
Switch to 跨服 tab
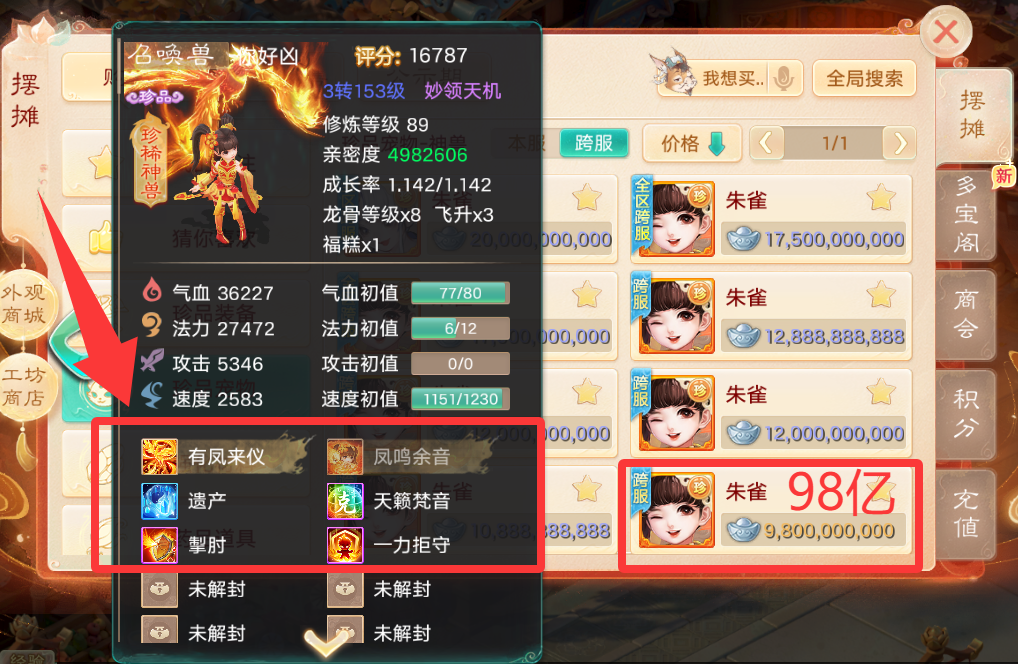pyautogui.click(x=593, y=143)
